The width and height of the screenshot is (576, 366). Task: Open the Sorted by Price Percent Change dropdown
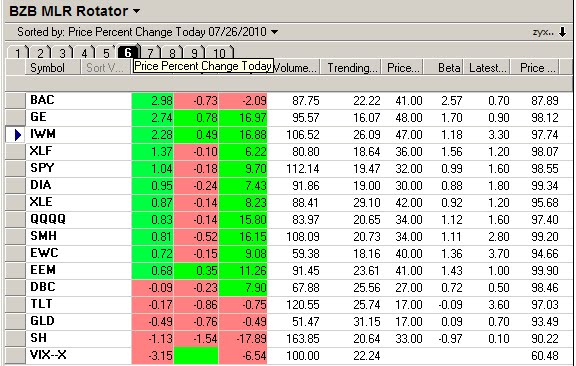[x=274, y=32]
